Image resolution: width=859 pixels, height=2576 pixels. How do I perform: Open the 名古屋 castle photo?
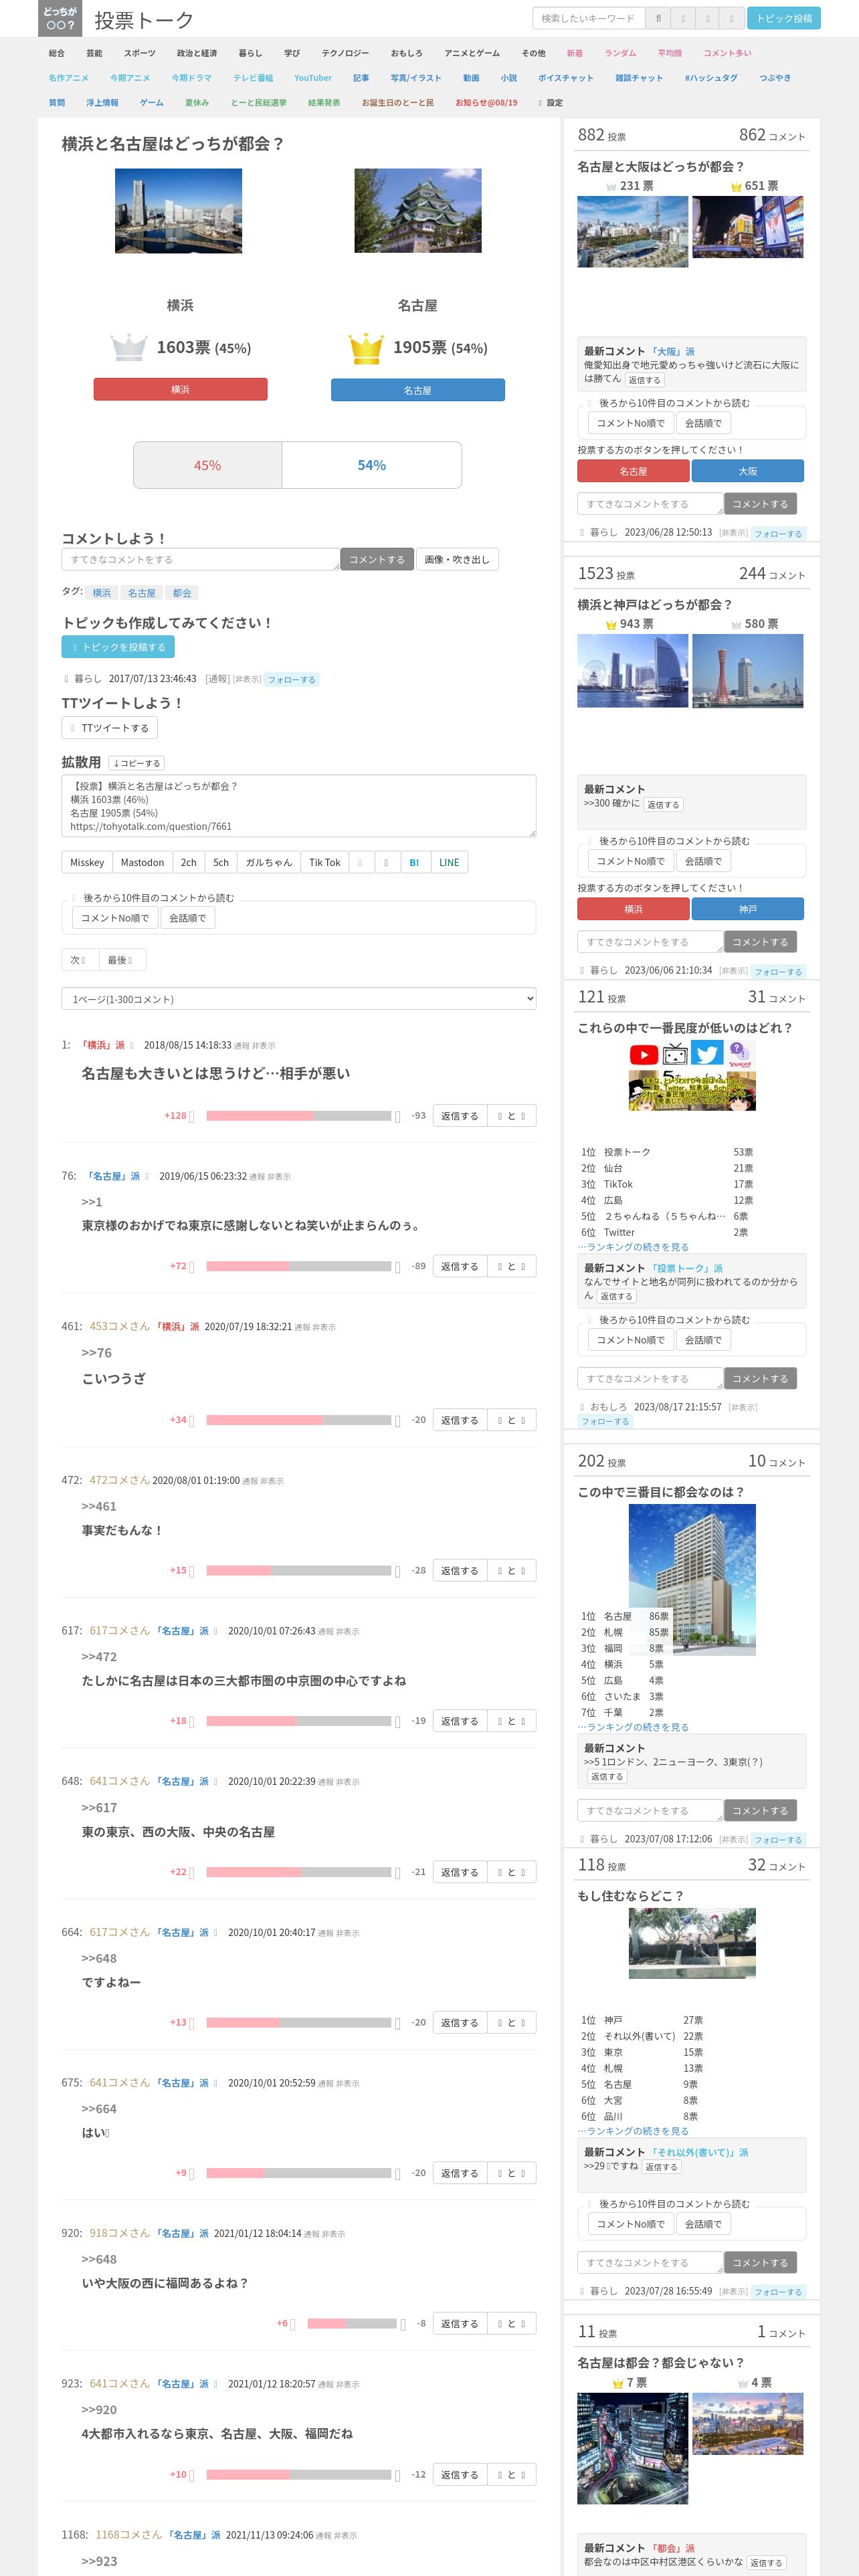418,210
